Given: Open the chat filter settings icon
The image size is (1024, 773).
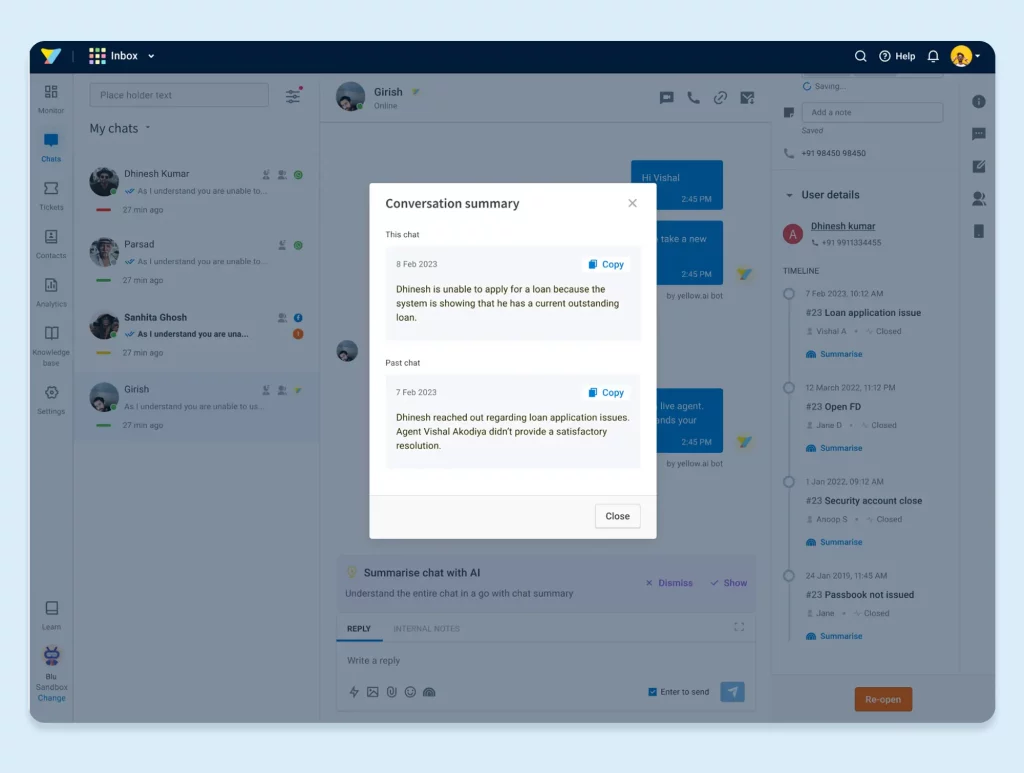Looking at the screenshot, I should tap(293, 95).
